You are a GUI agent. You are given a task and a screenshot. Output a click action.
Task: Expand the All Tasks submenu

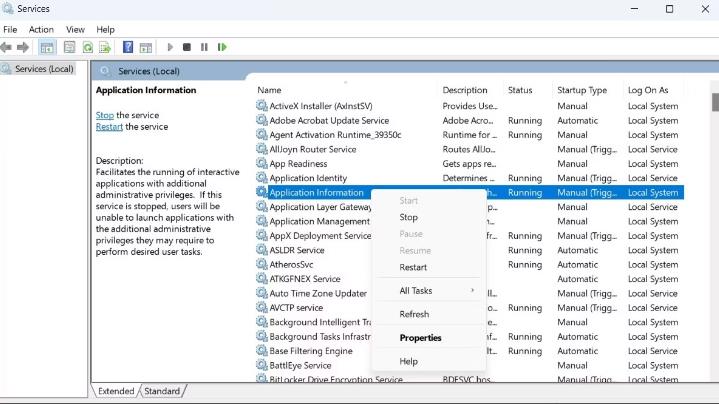(x=430, y=291)
